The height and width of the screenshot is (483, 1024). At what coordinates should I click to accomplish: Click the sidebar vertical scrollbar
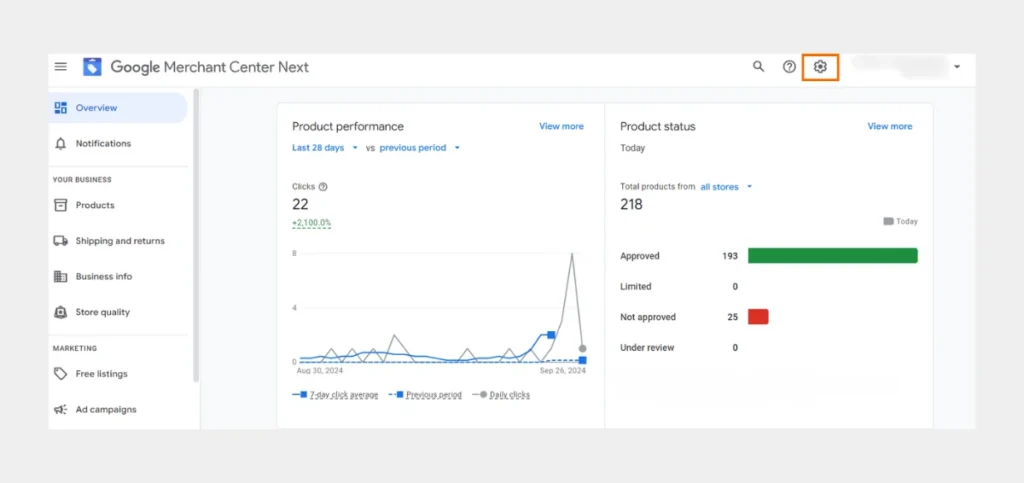tap(196, 235)
